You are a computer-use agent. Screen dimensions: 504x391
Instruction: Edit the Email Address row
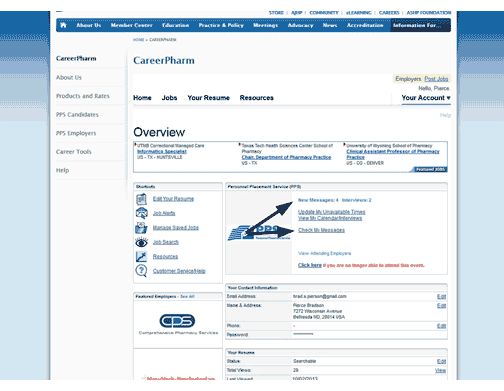[441, 297]
